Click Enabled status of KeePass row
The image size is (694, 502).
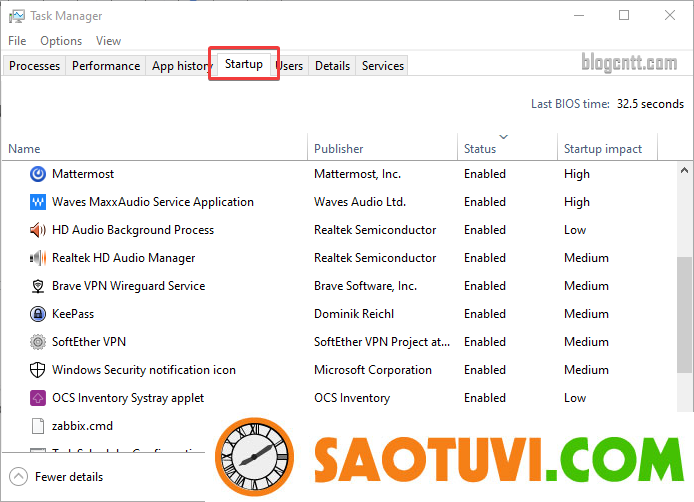pos(485,314)
